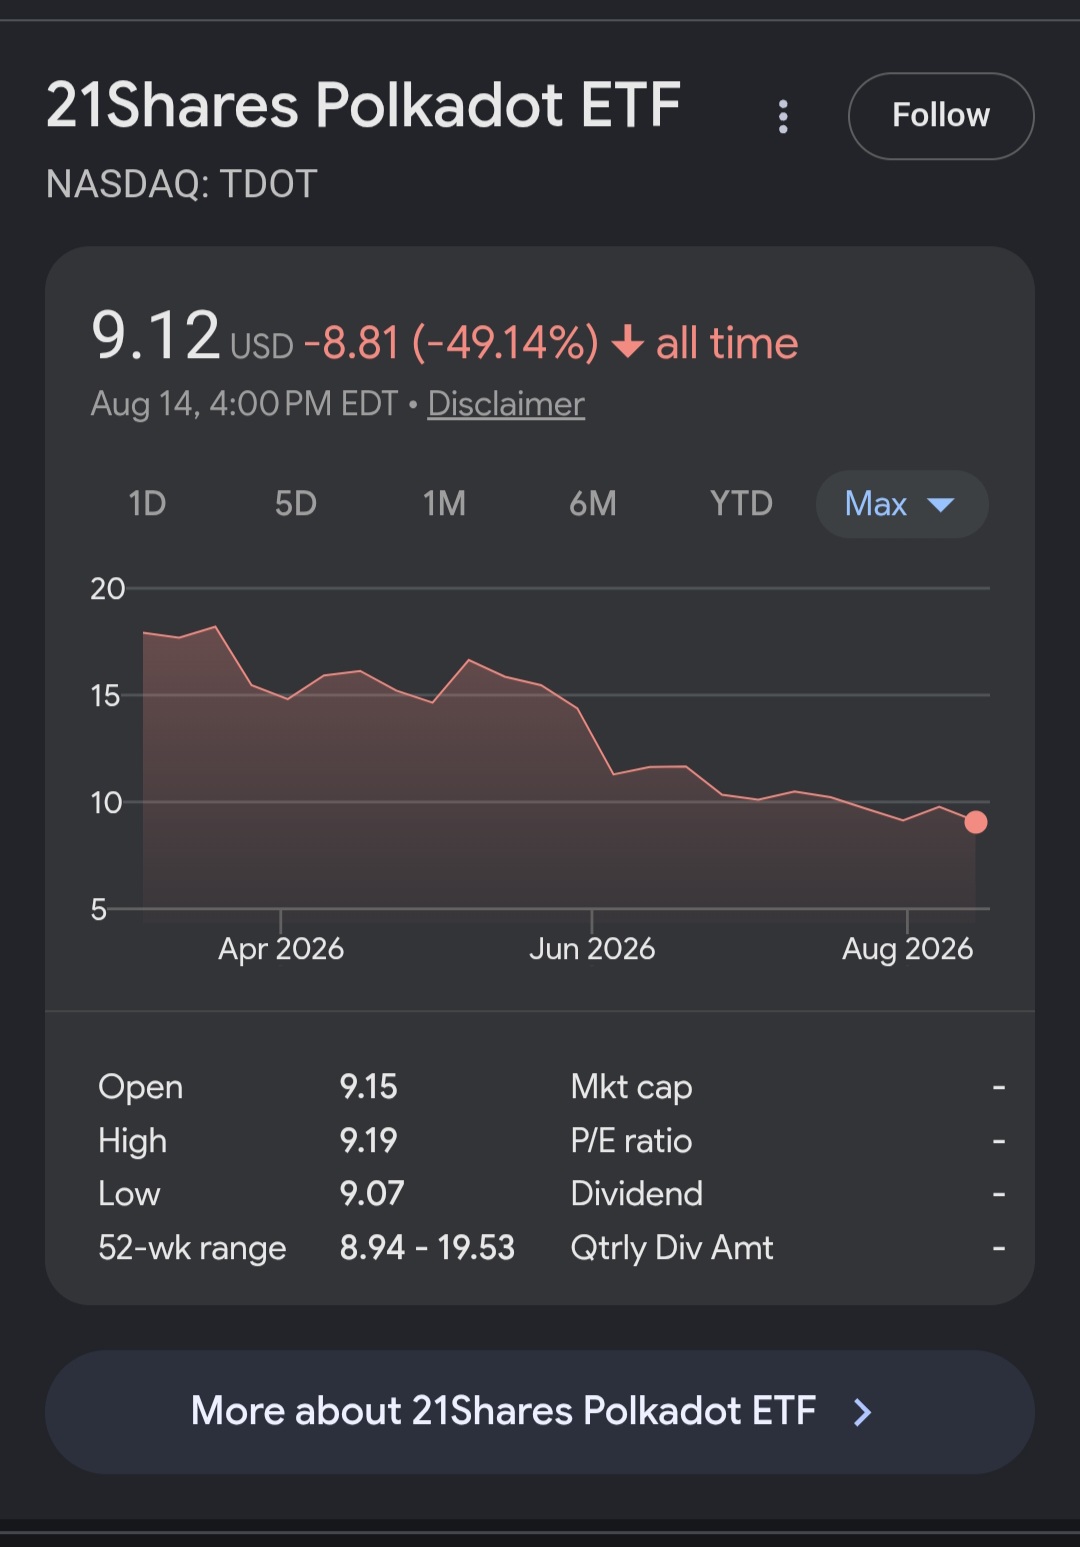Click the Open value 9.15
This screenshot has width=1080, height=1547.
pos(368,1087)
